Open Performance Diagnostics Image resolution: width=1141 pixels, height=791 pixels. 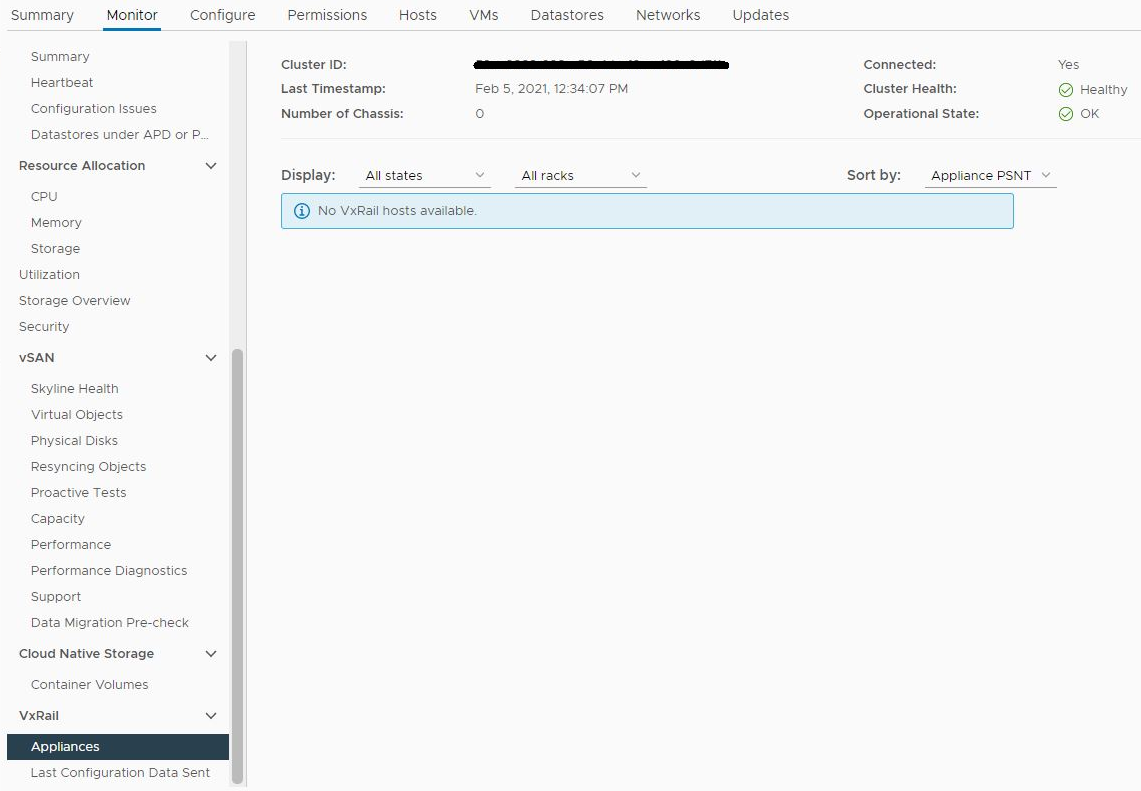point(109,571)
